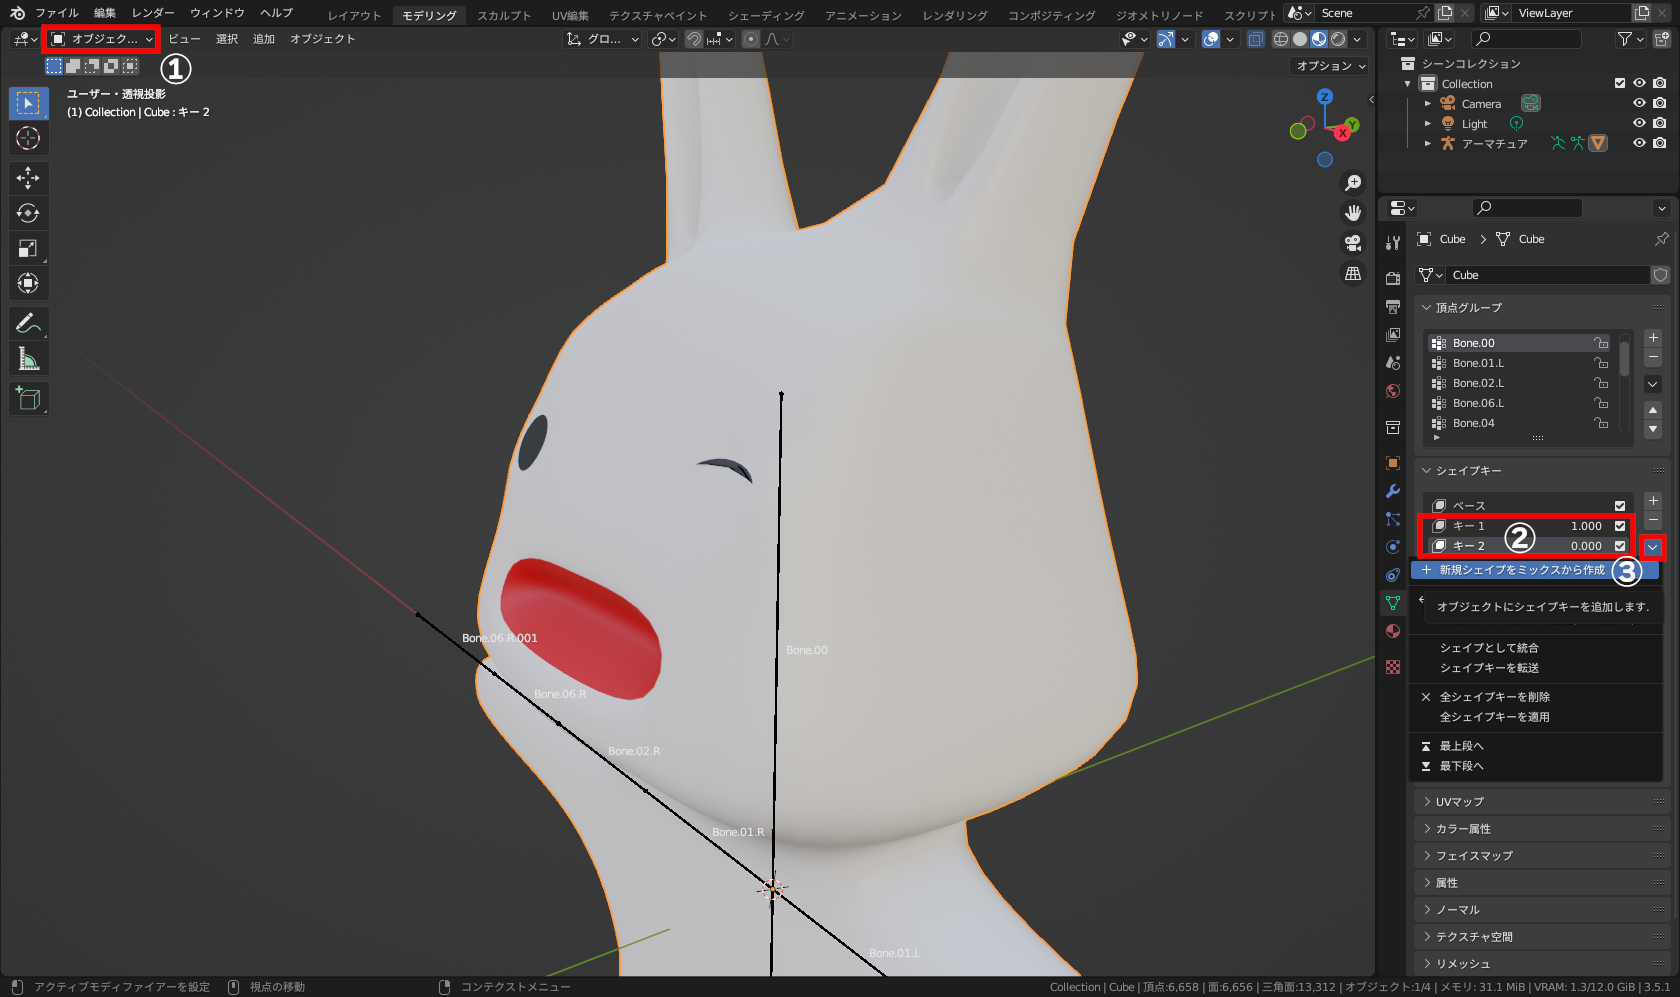Disable the キー 1 shape key checkbox
This screenshot has height=997, width=1680.
1620,526
